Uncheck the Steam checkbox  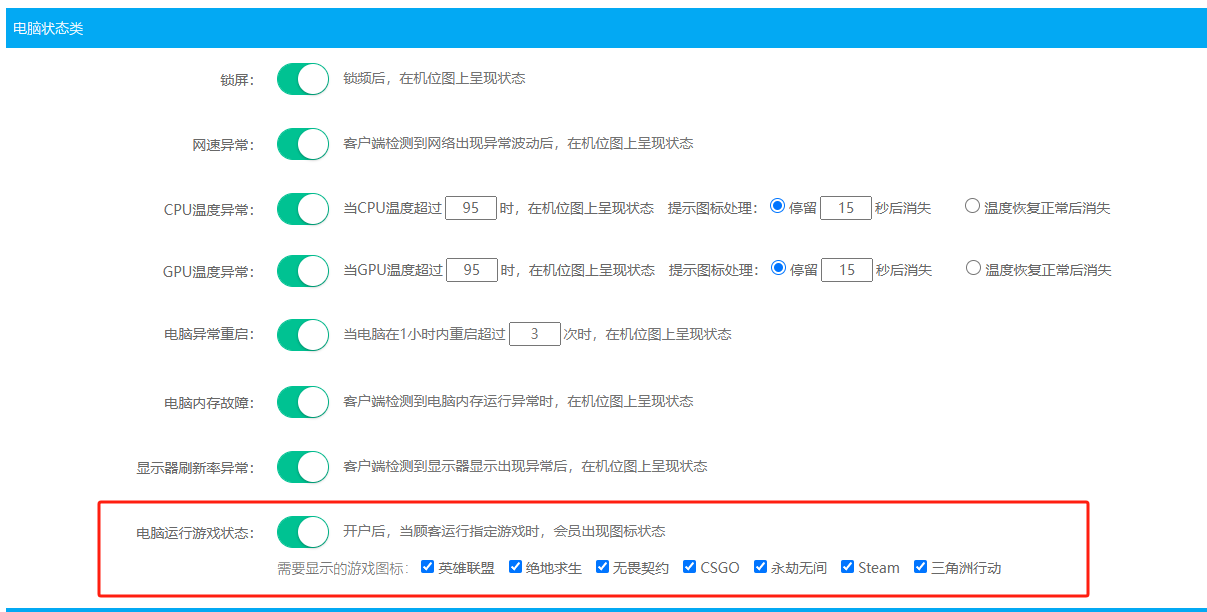pyautogui.click(x=848, y=567)
